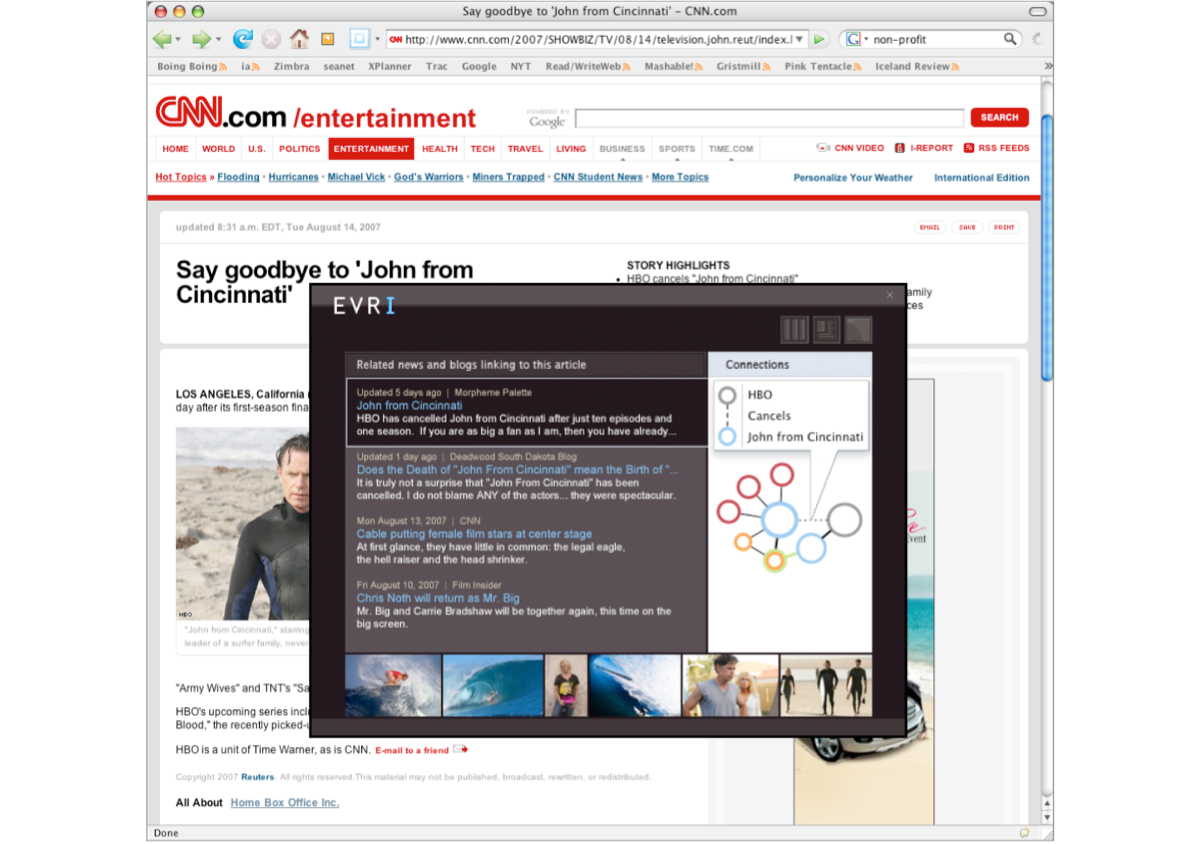The height and width of the screenshot is (844, 1200).
Task: Click the large grey HBO connection node
Action: (844, 520)
